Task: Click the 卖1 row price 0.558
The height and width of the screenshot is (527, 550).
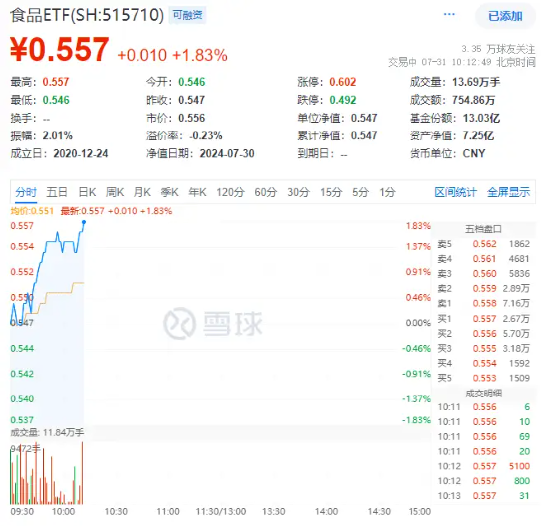Action: (x=484, y=303)
